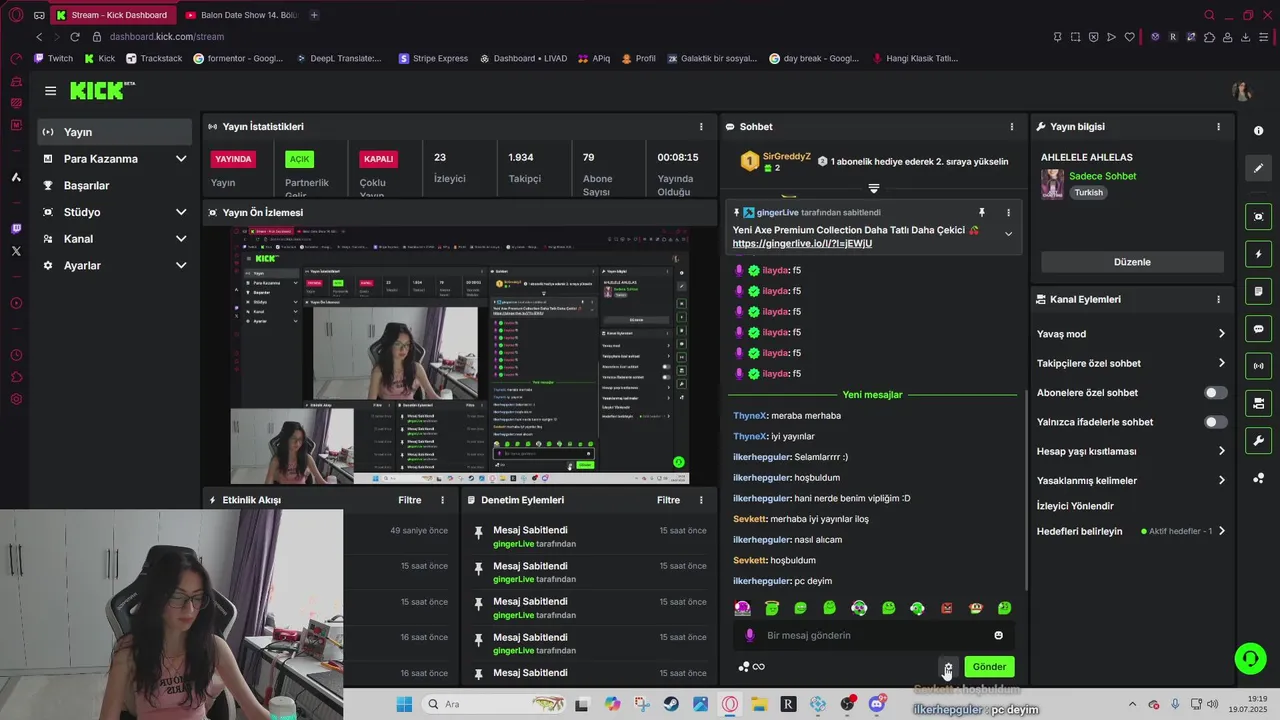Select the Stream - Kick Dashboard tab
This screenshot has width=1280, height=720.
pos(113,15)
